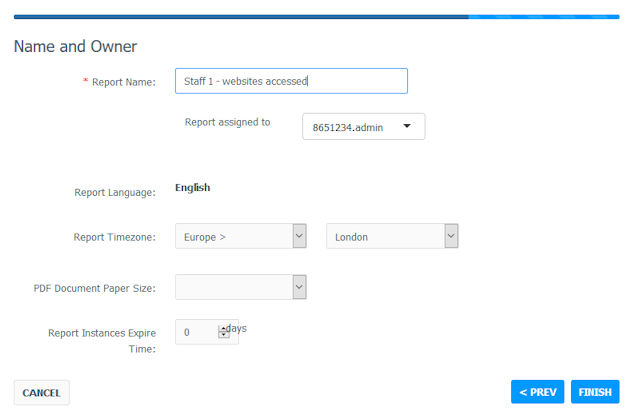Click the CANCEL button
The image size is (631, 415).
click(41, 392)
